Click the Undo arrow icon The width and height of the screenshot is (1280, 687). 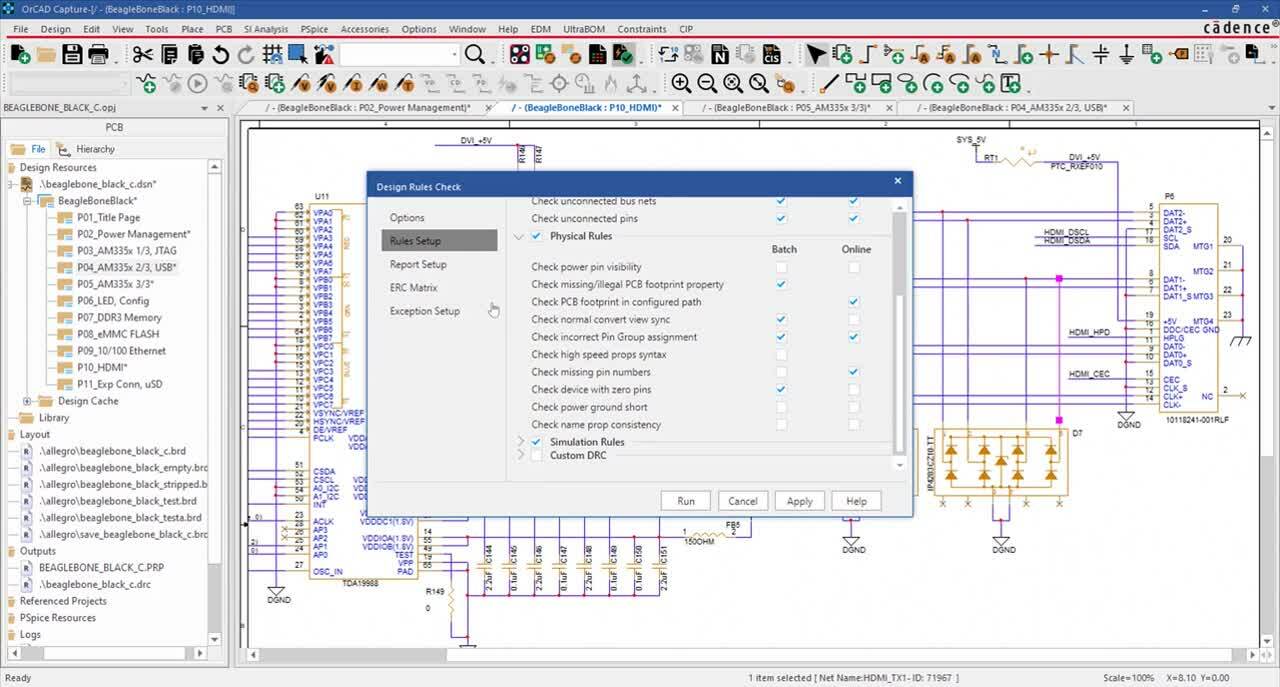[x=221, y=54]
